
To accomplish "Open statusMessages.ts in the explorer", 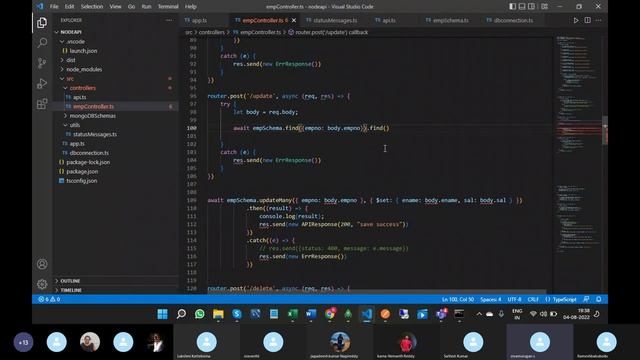I will 95,134.
